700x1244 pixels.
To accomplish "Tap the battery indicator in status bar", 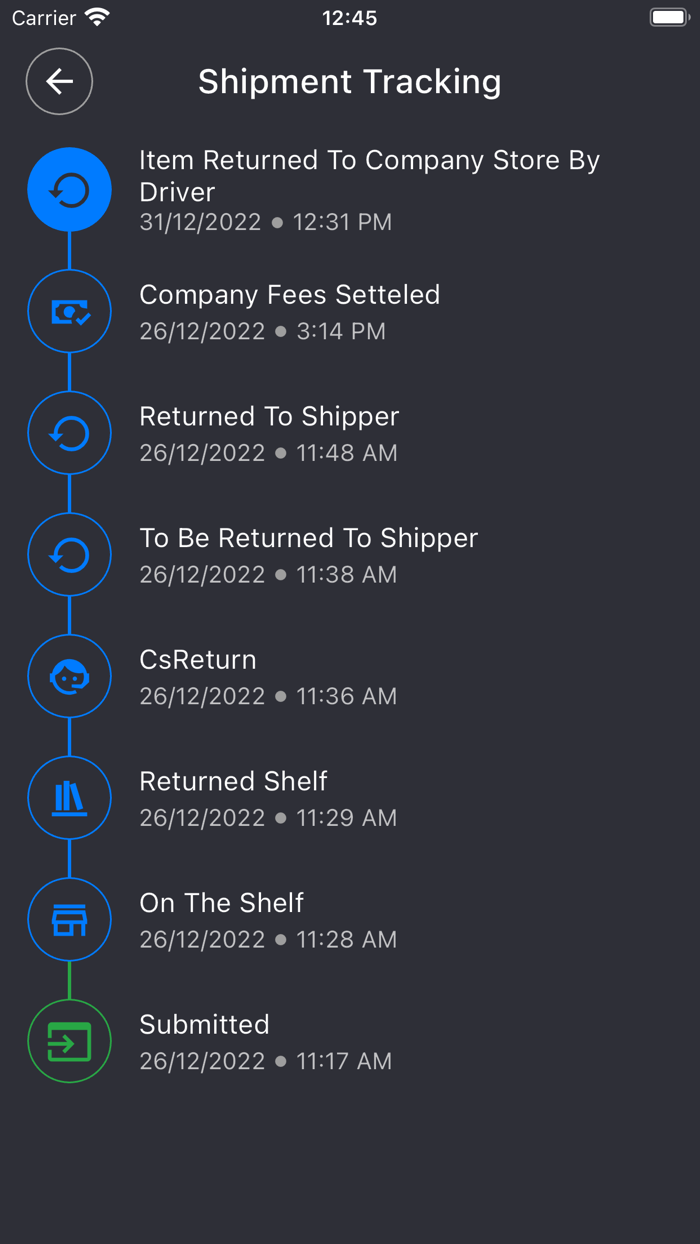I will click(670, 17).
